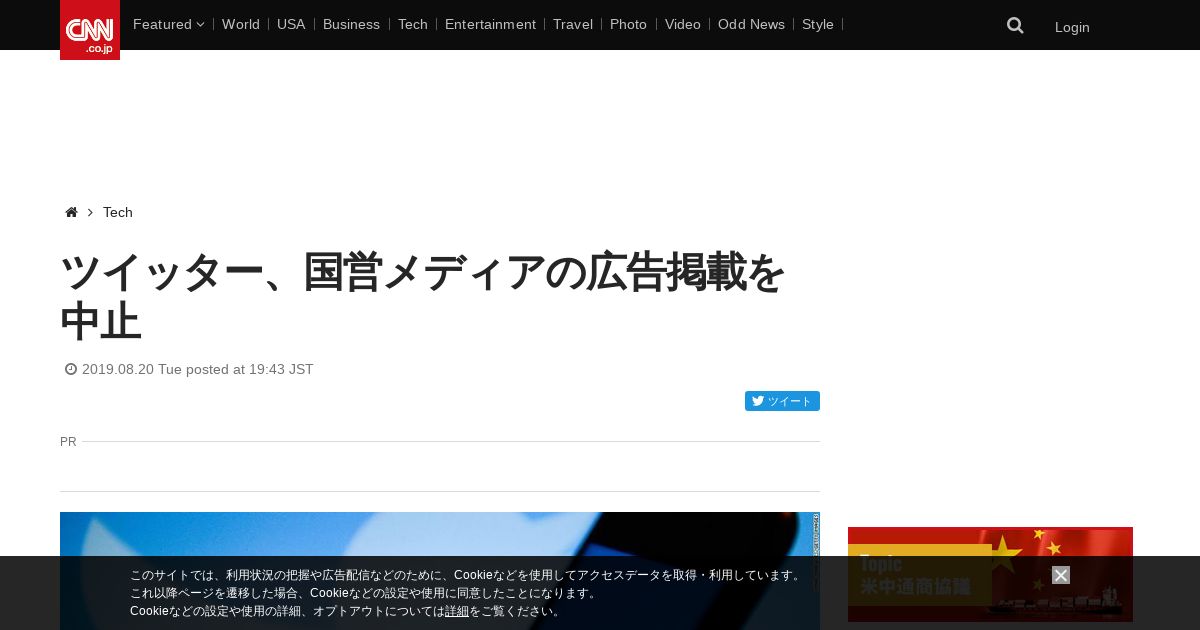Open the Odd News section
Image resolution: width=1200 pixels, height=630 pixels.
(x=751, y=24)
